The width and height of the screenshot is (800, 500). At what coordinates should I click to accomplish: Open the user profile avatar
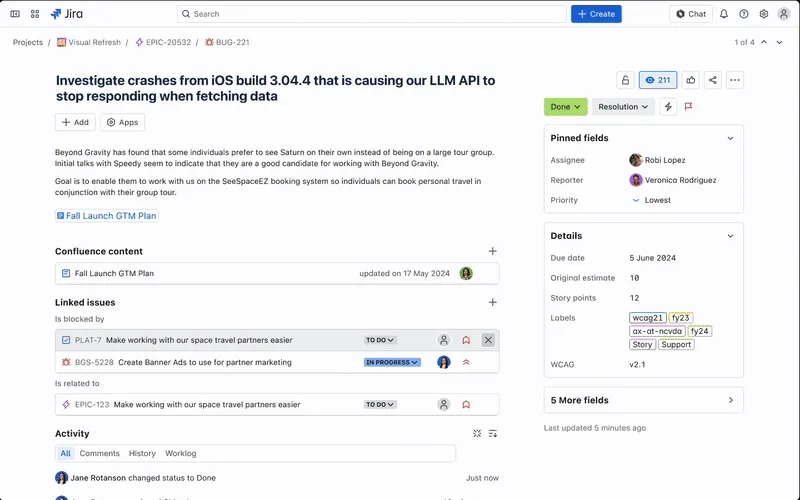784,14
